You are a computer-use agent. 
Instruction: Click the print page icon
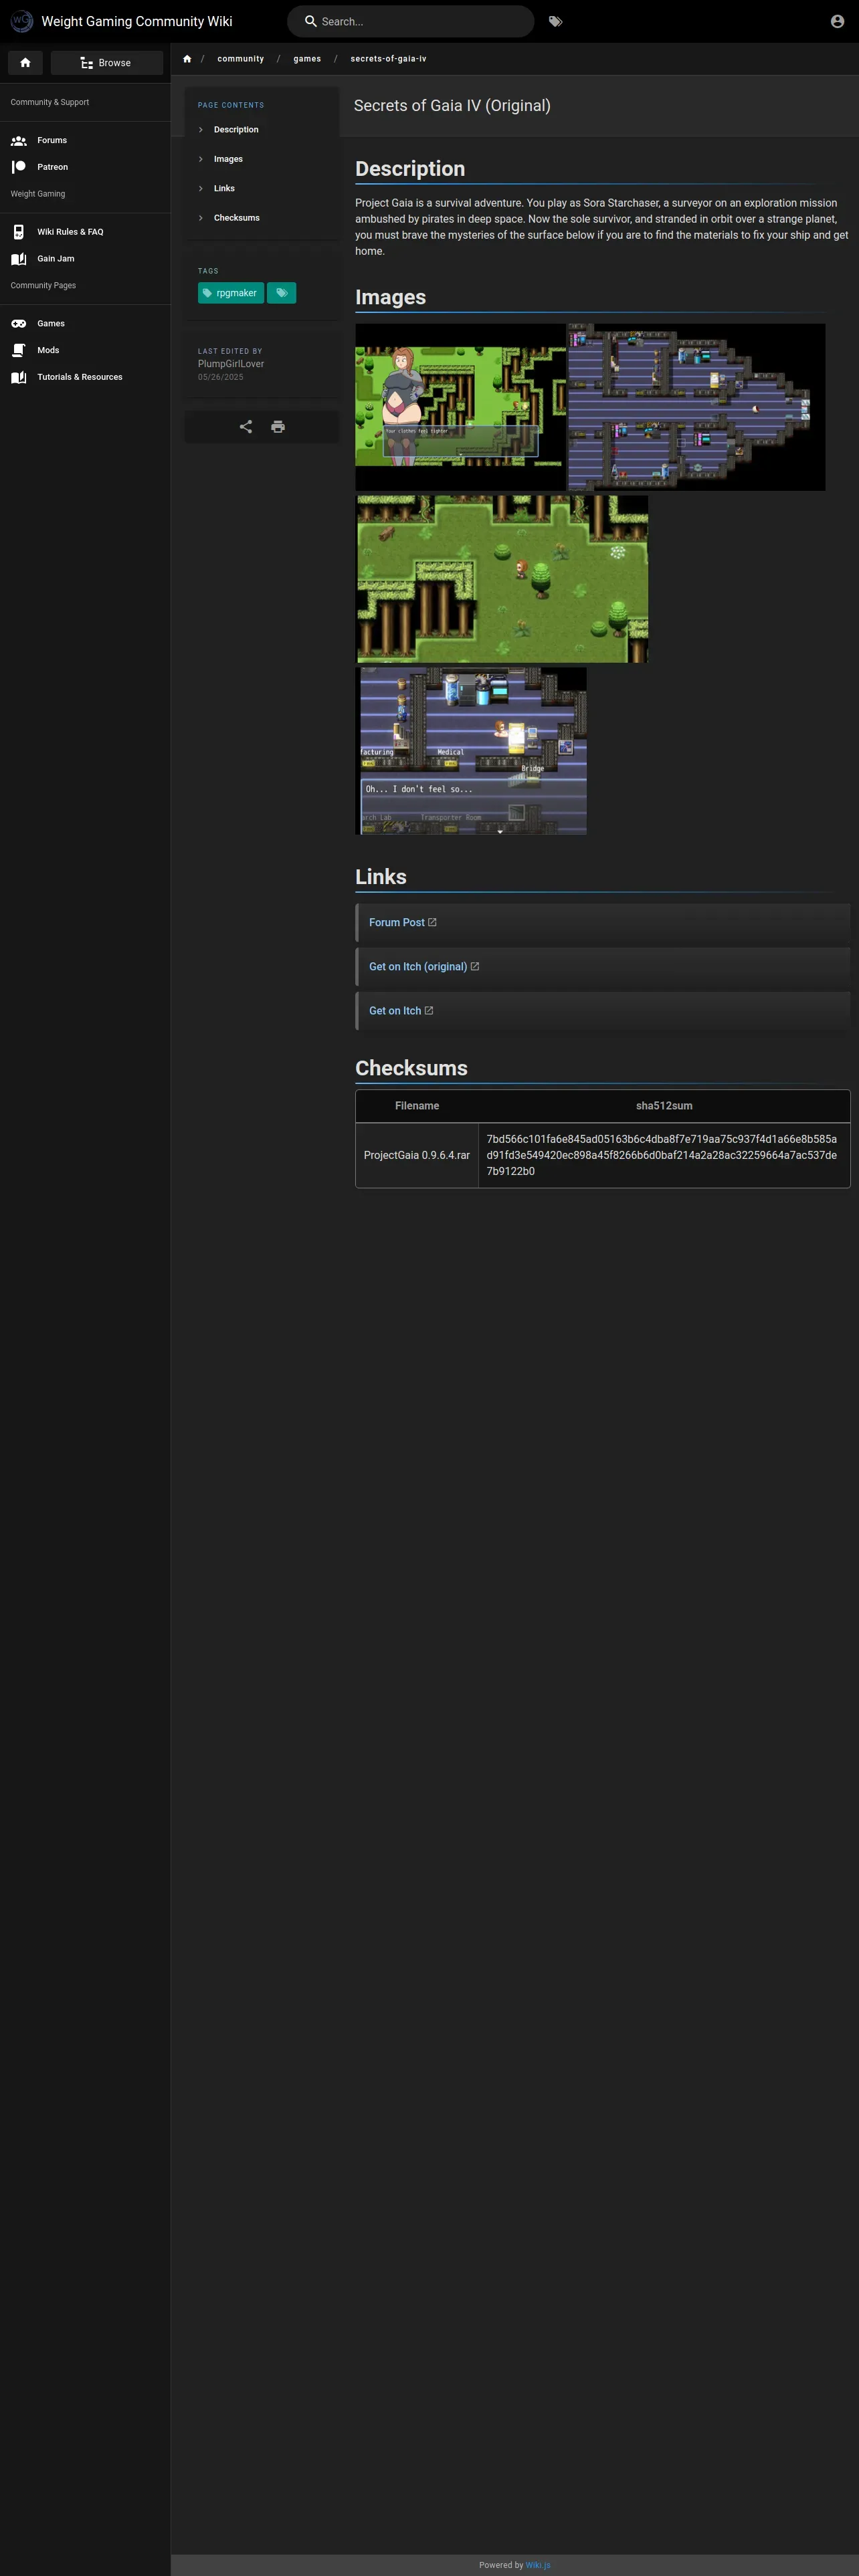(x=278, y=427)
